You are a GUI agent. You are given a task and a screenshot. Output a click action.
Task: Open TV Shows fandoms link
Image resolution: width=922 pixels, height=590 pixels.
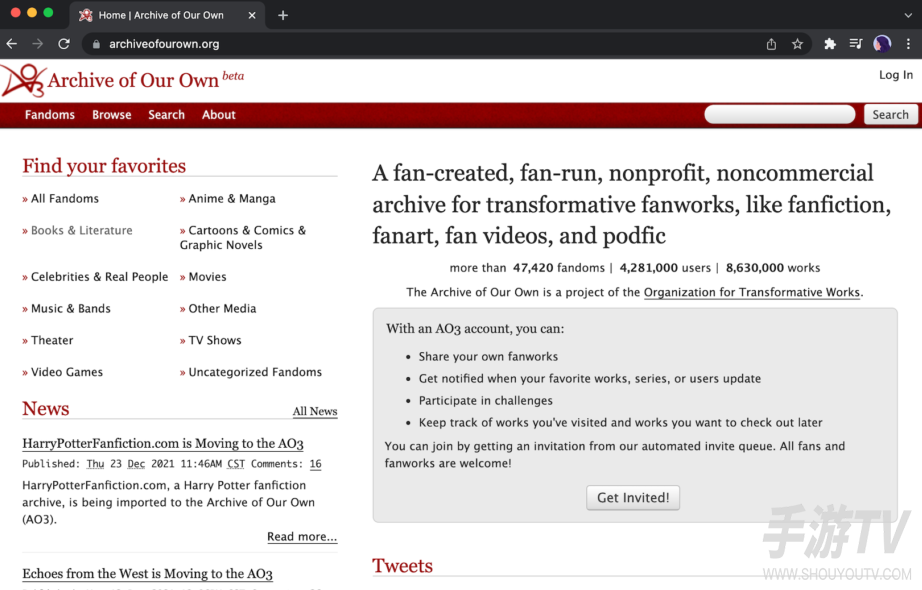[215, 340]
